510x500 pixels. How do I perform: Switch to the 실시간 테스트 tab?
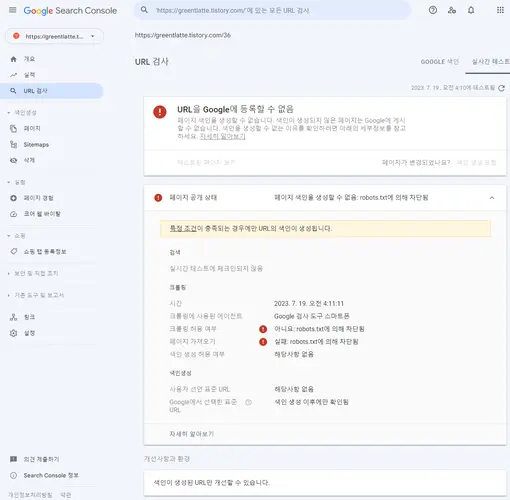click(490, 62)
